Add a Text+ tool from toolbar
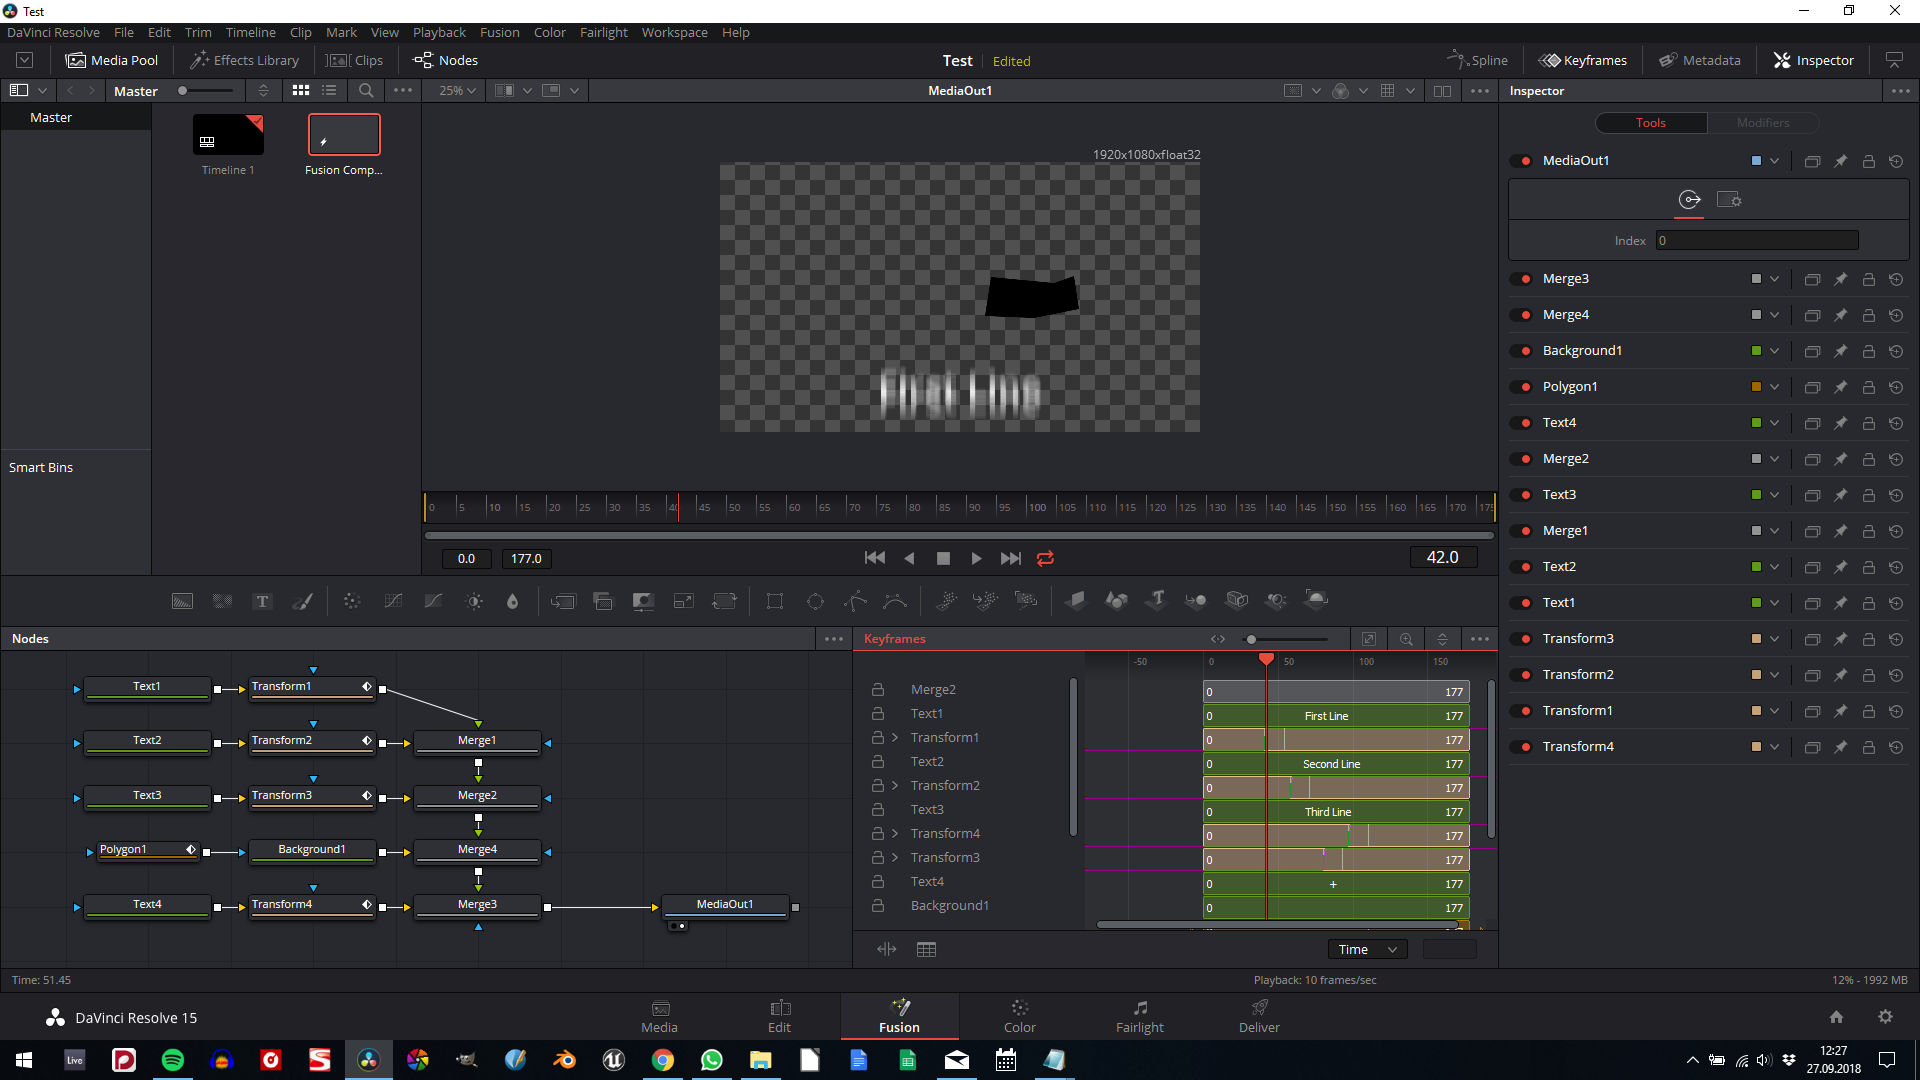This screenshot has width=1920, height=1080. pyautogui.click(x=262, y=601)
